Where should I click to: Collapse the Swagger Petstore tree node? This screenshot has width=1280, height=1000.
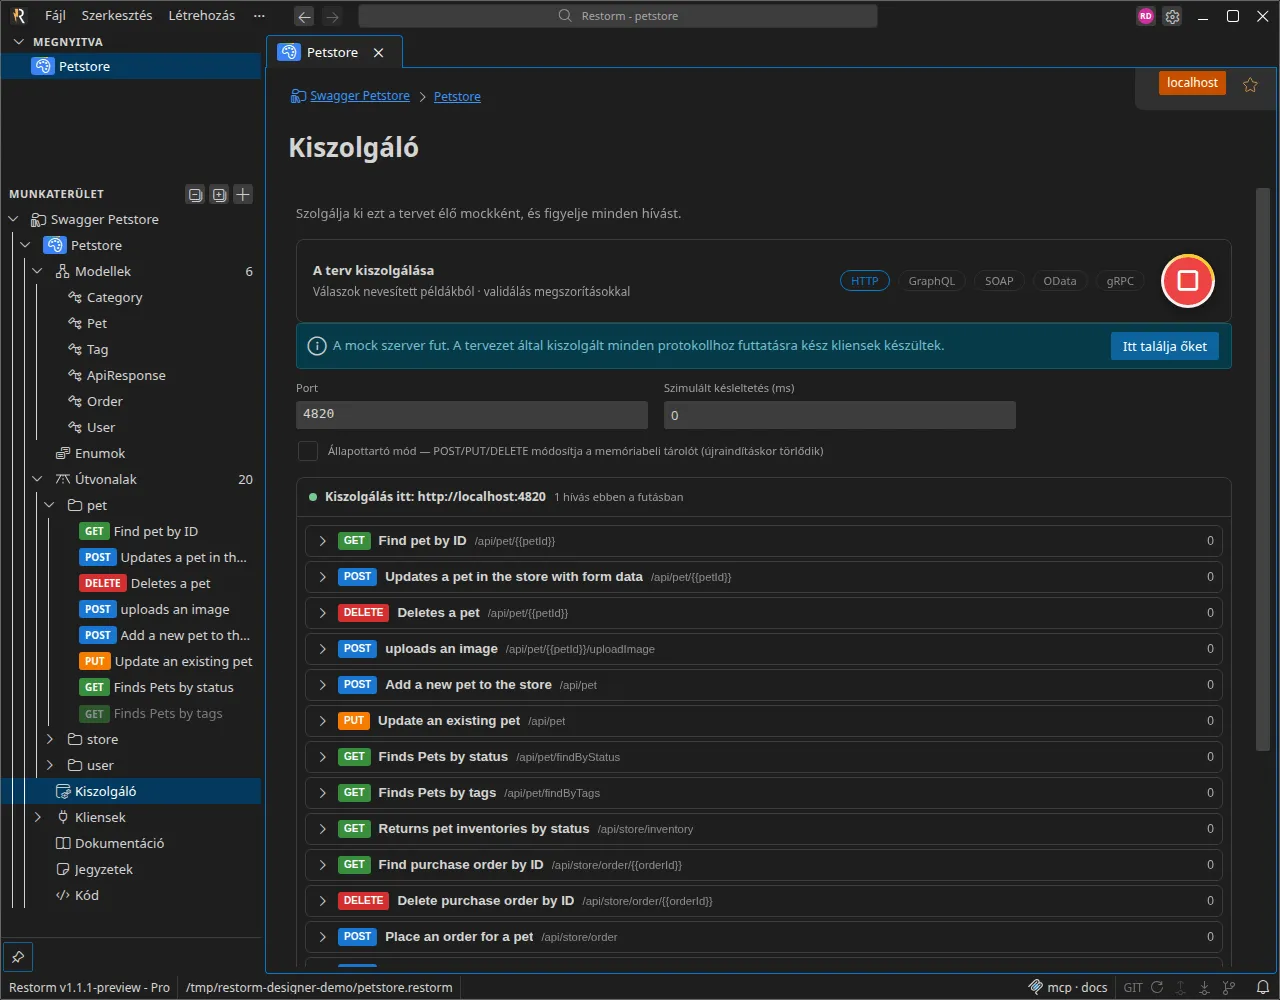coord(13,220)
